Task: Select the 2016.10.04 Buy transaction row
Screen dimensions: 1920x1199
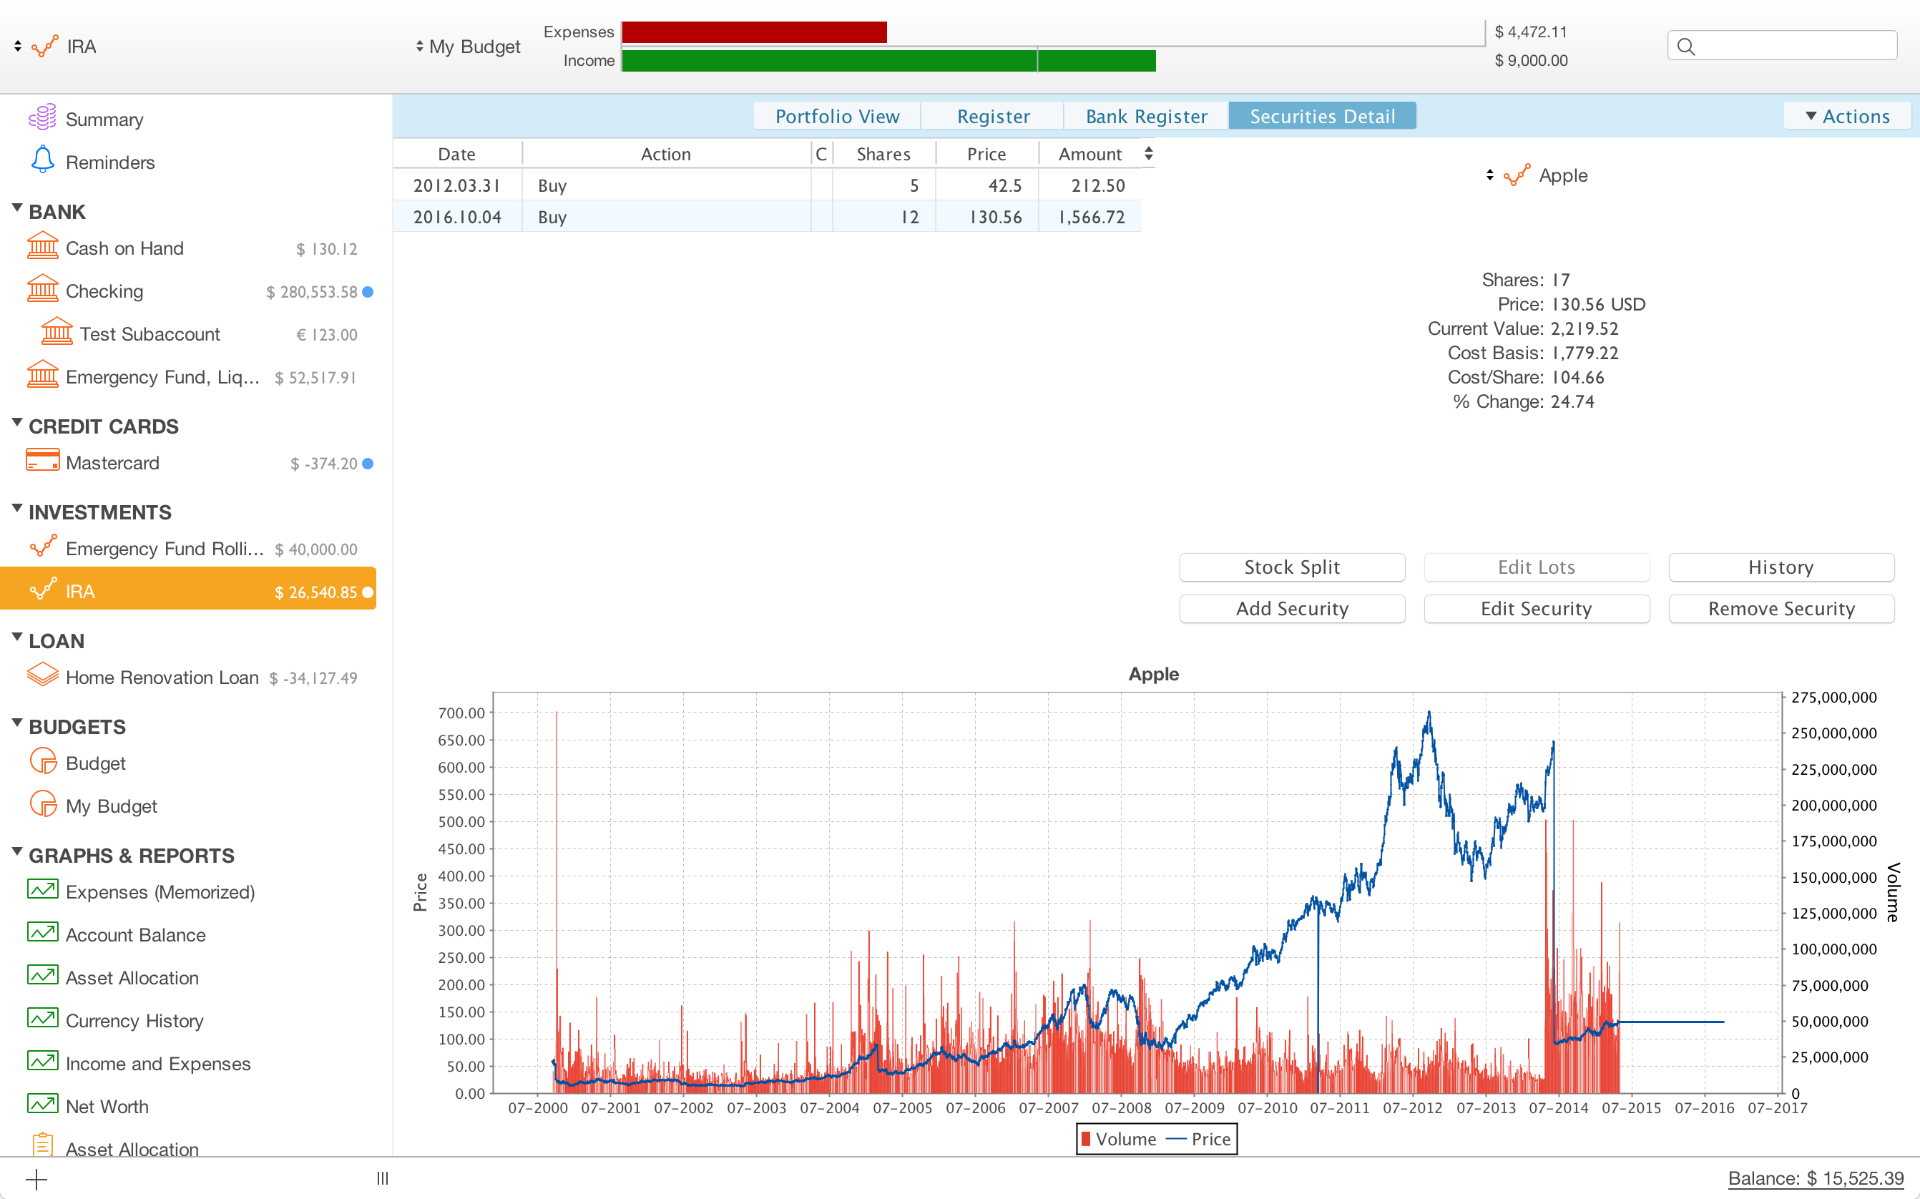Action: (767, 216)
